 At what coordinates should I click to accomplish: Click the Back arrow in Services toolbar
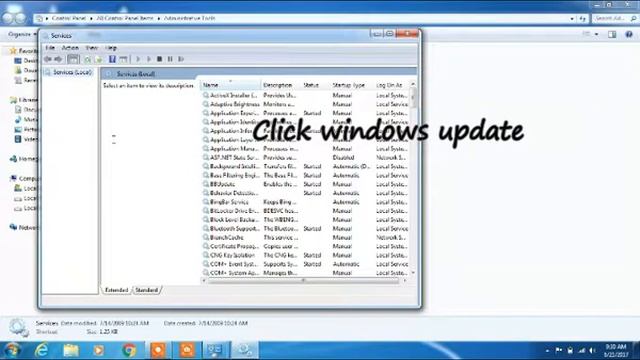[48, 59]
